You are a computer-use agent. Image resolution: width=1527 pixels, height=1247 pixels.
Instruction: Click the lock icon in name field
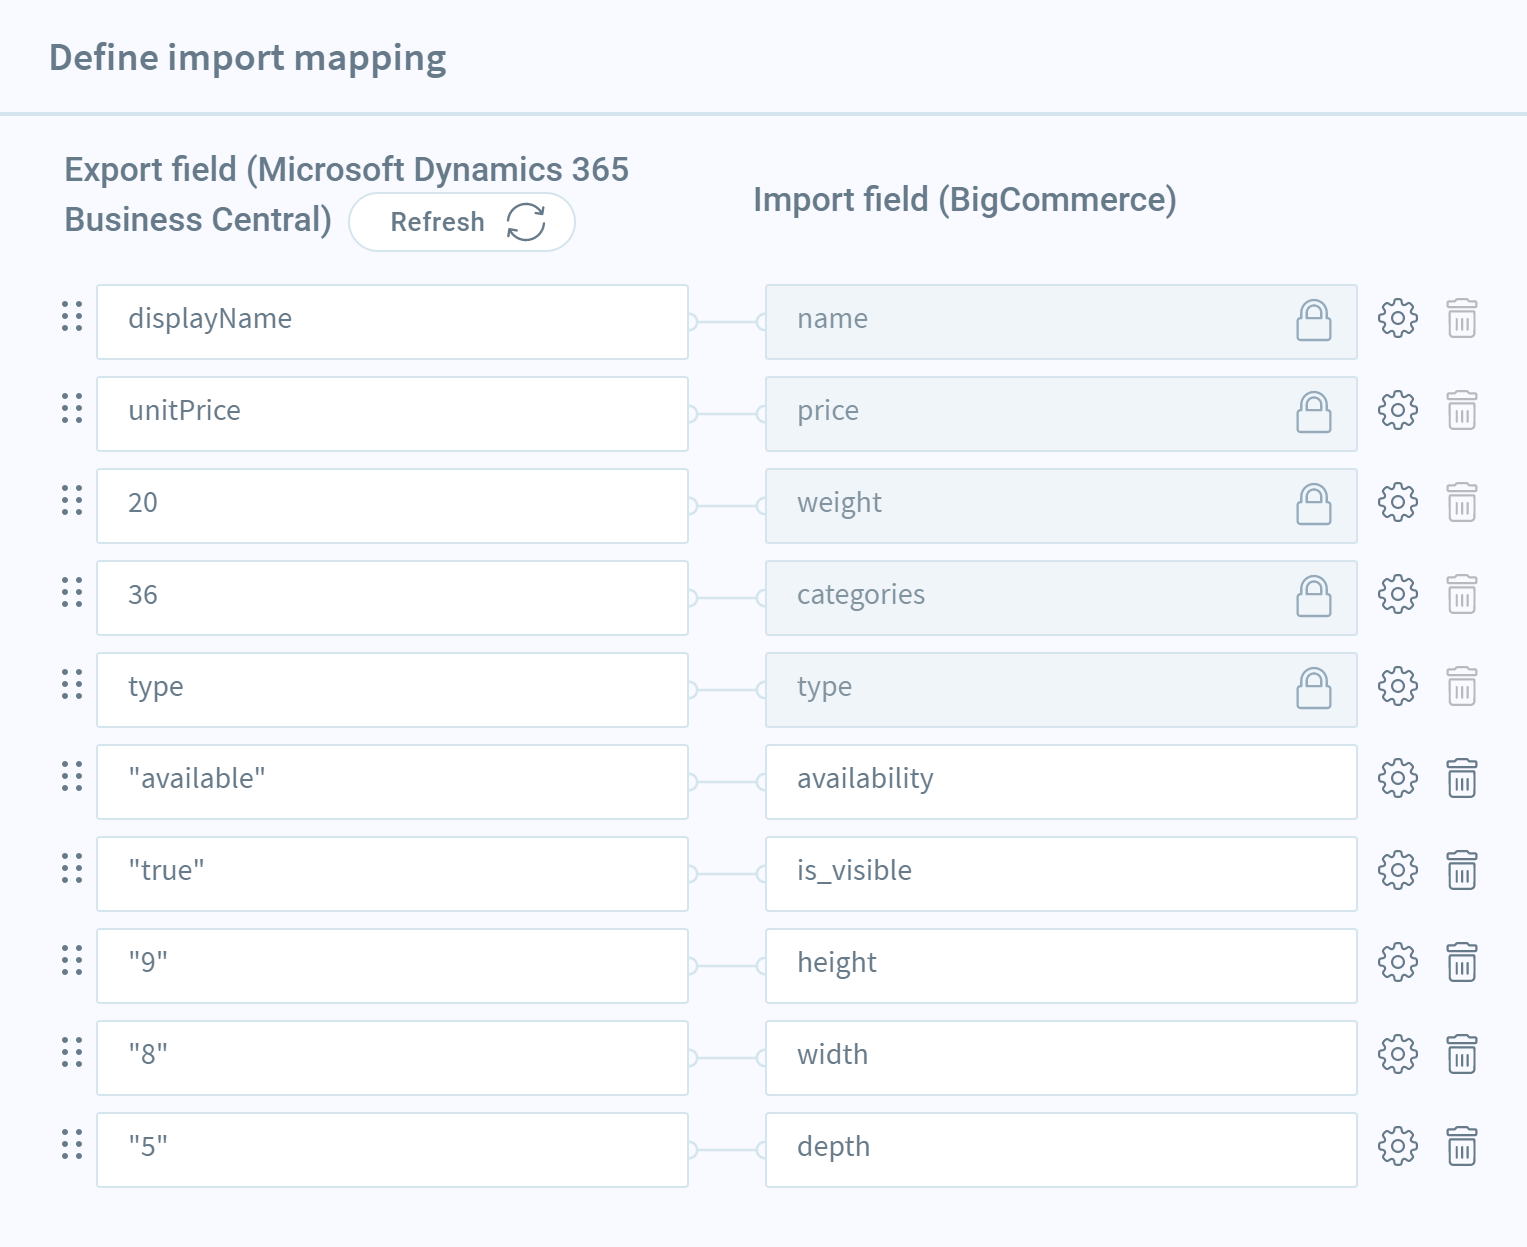(1314, 320)
